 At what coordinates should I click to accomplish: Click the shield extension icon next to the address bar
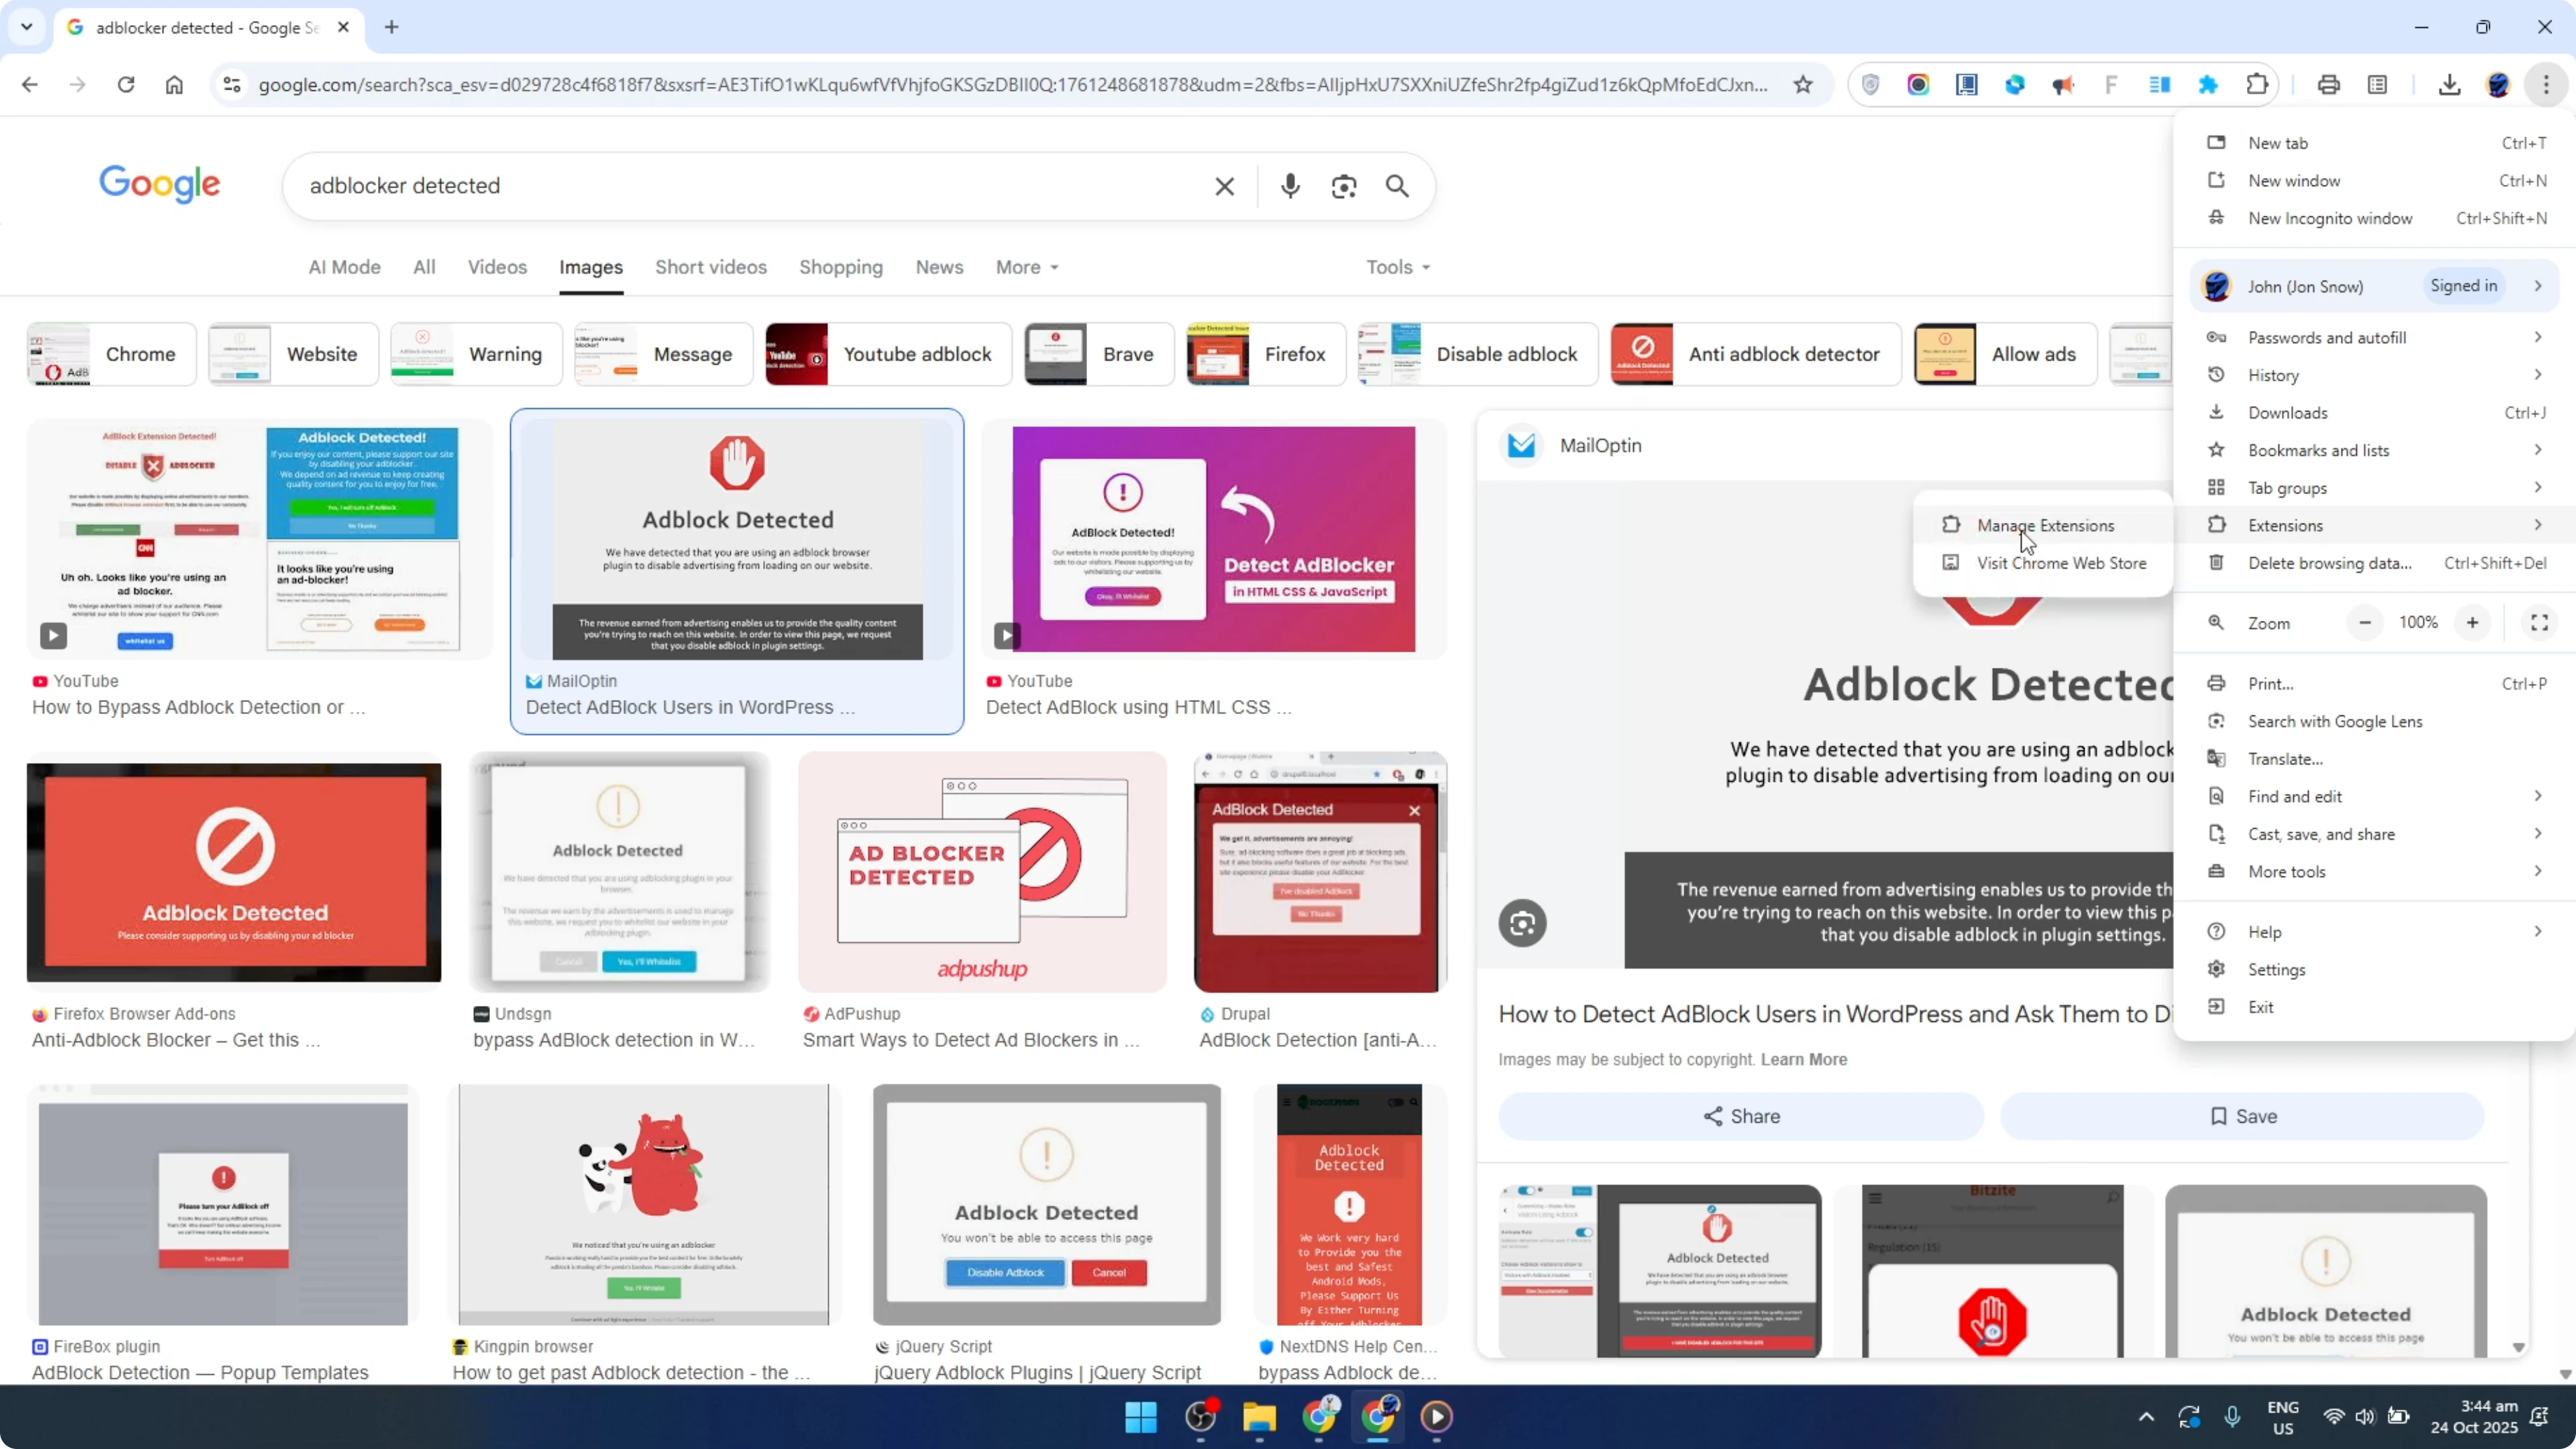pyautogui.click(x=1871, y=84)
